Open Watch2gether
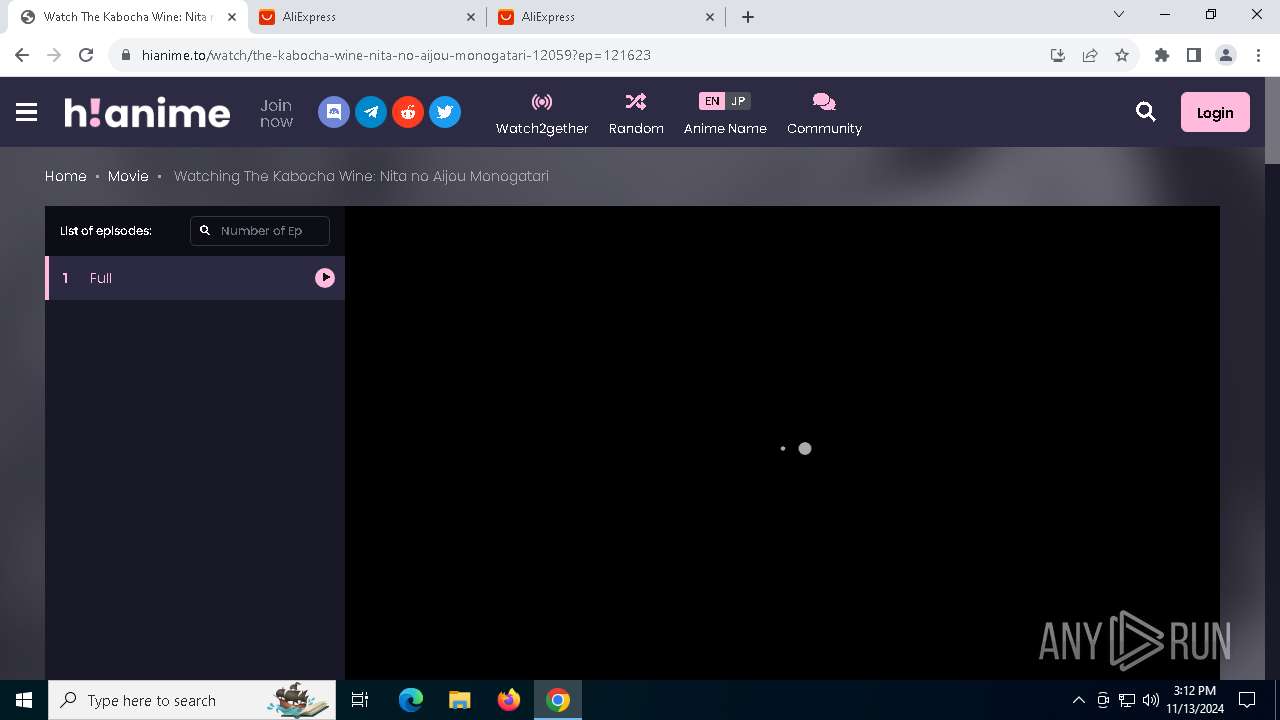The width and height of the screenshot is (1280, 720). 542,113
